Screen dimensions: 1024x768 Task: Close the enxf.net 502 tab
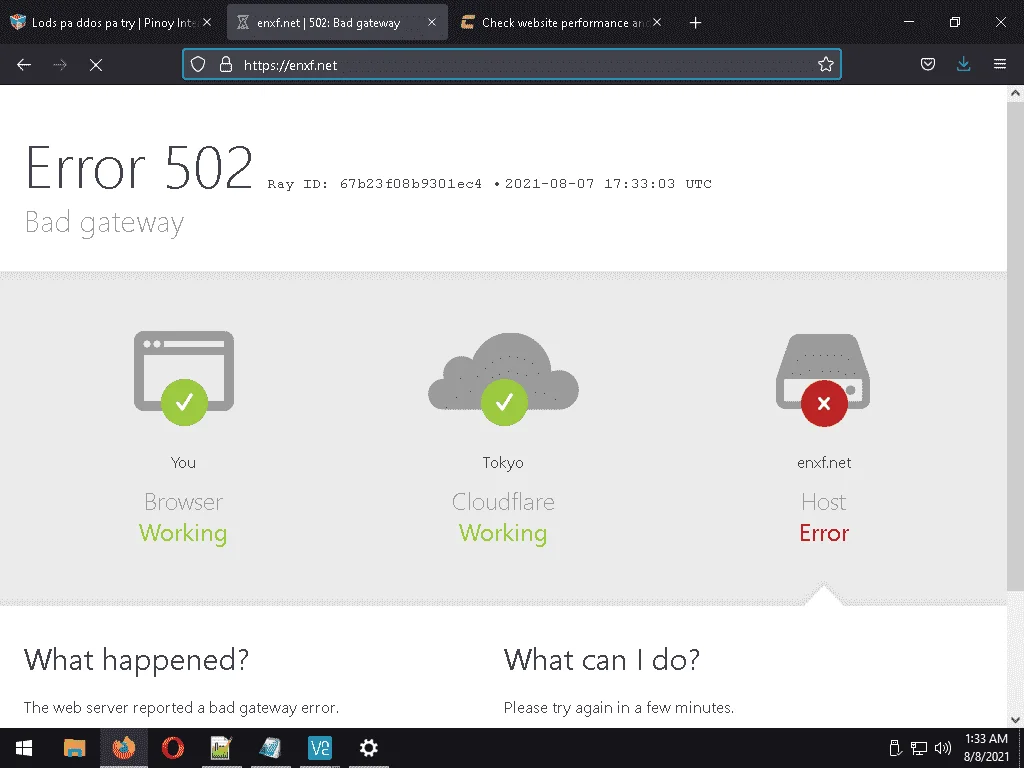pos(432,22)
